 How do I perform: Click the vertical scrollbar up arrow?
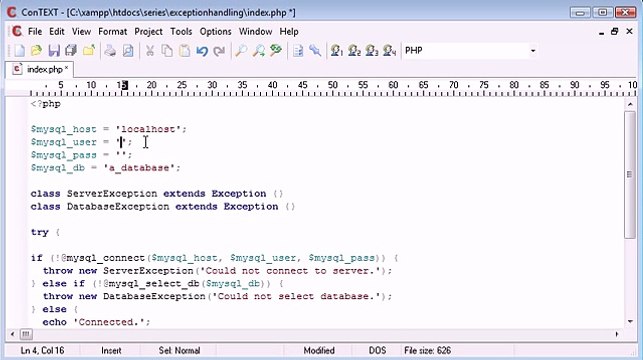tap(630, 105)
